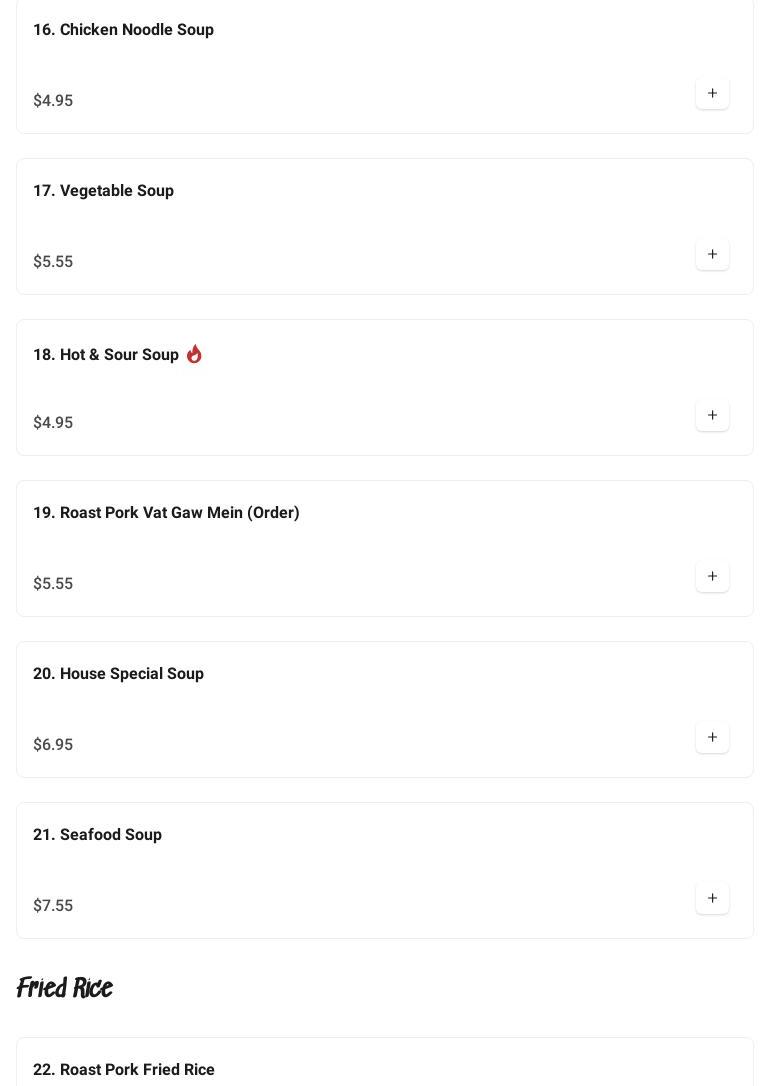Add Chicken Noodle Soup using plus icon

(x=712, y=93)
